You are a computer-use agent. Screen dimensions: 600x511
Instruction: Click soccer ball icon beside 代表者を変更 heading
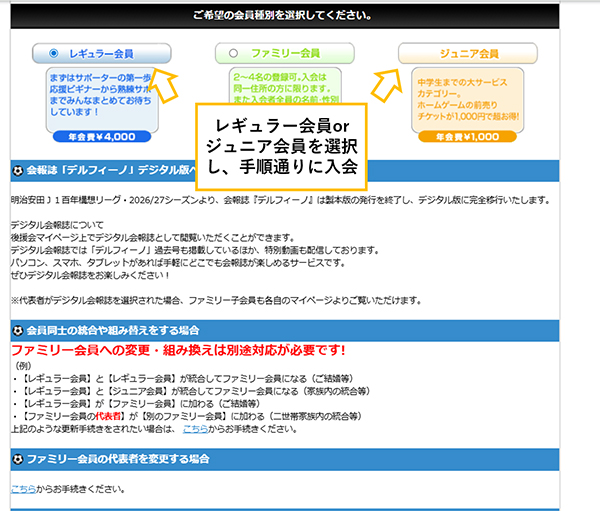coord(17,459)
